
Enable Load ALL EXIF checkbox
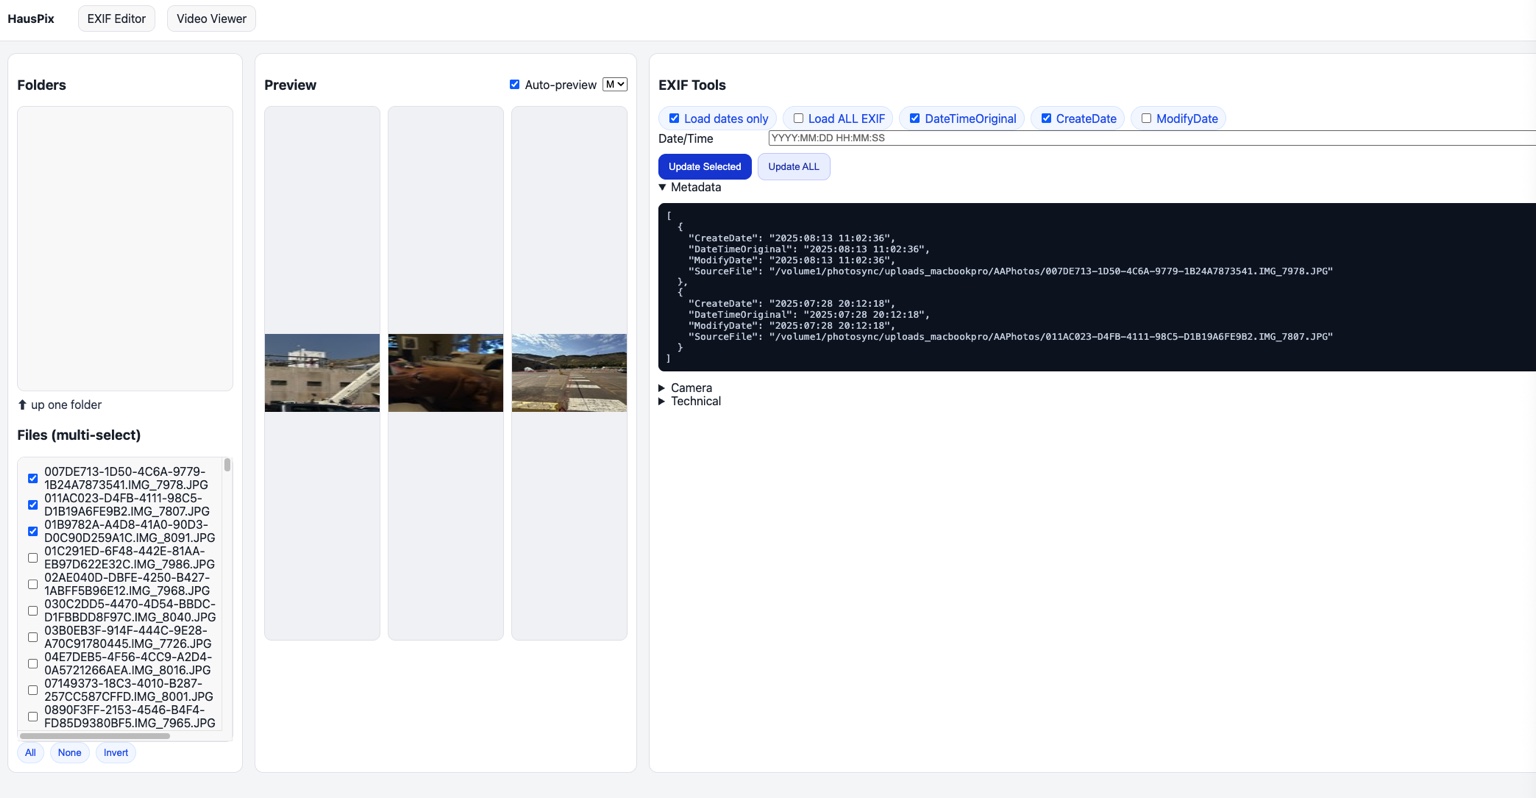coord(798,119)
